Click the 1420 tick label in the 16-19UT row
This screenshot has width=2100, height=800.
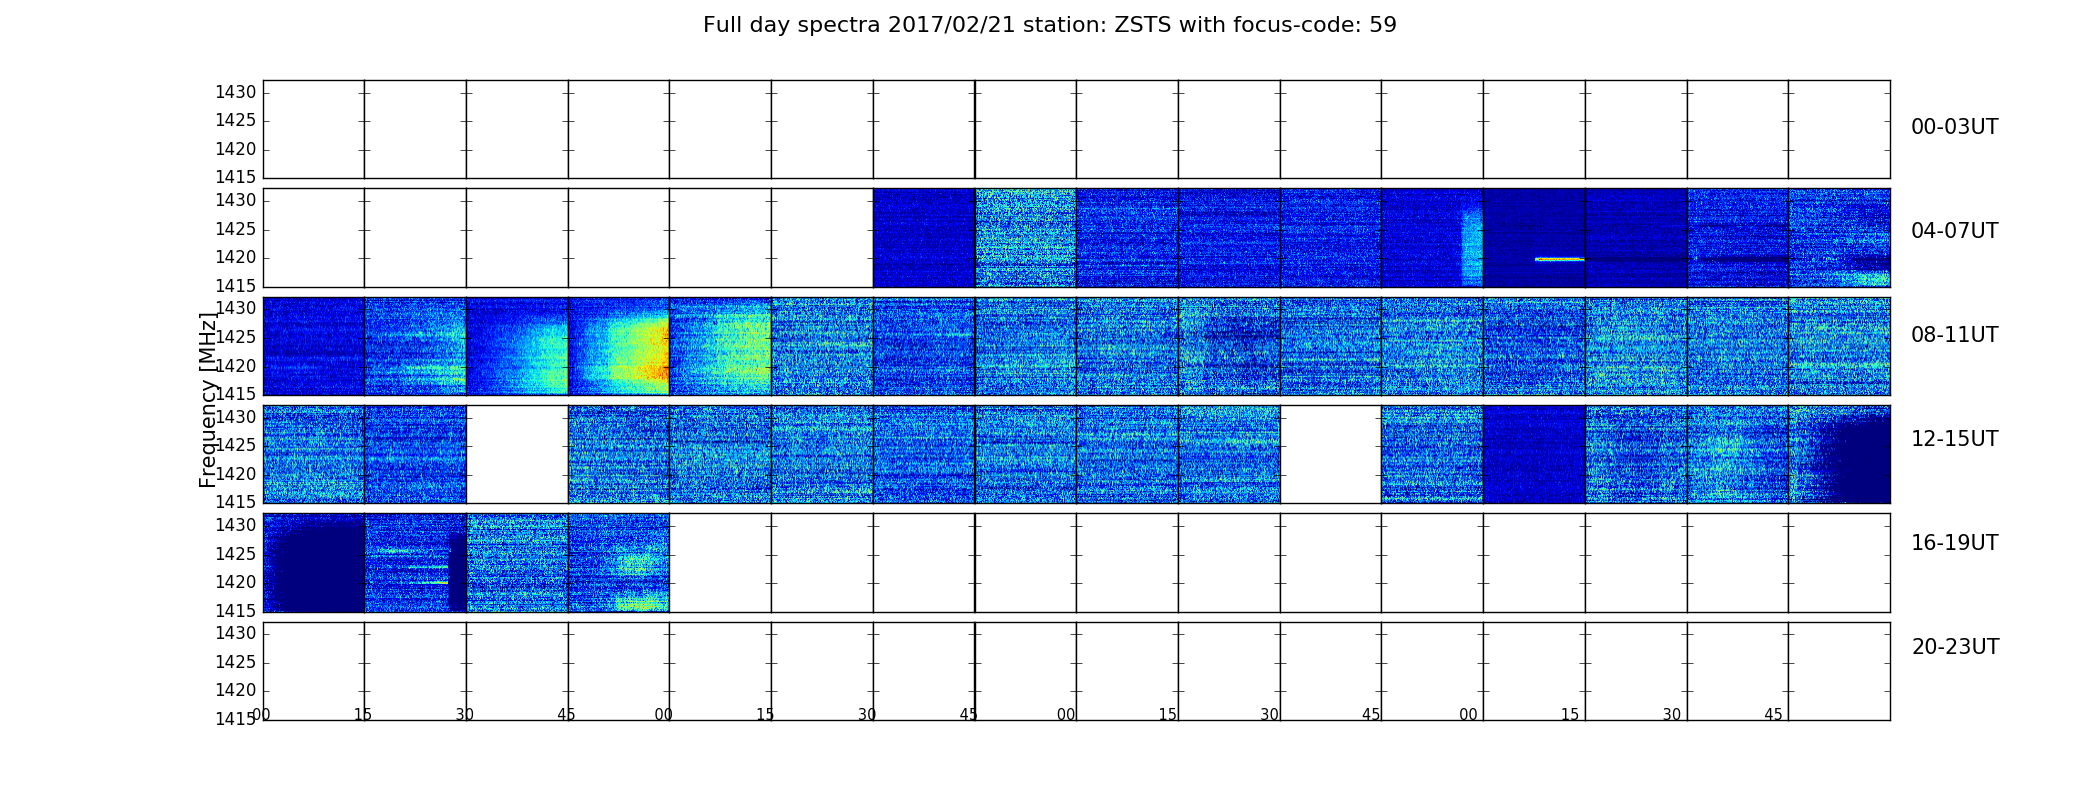(236, 582)
